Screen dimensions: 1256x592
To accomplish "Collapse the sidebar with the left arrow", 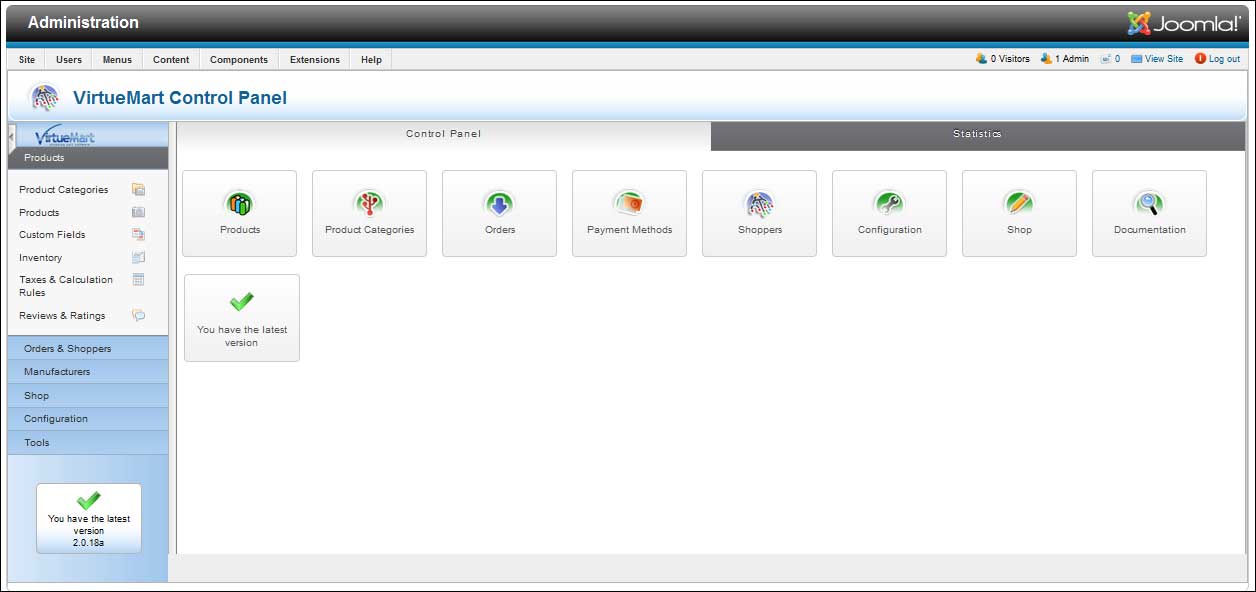I will 11,135.
